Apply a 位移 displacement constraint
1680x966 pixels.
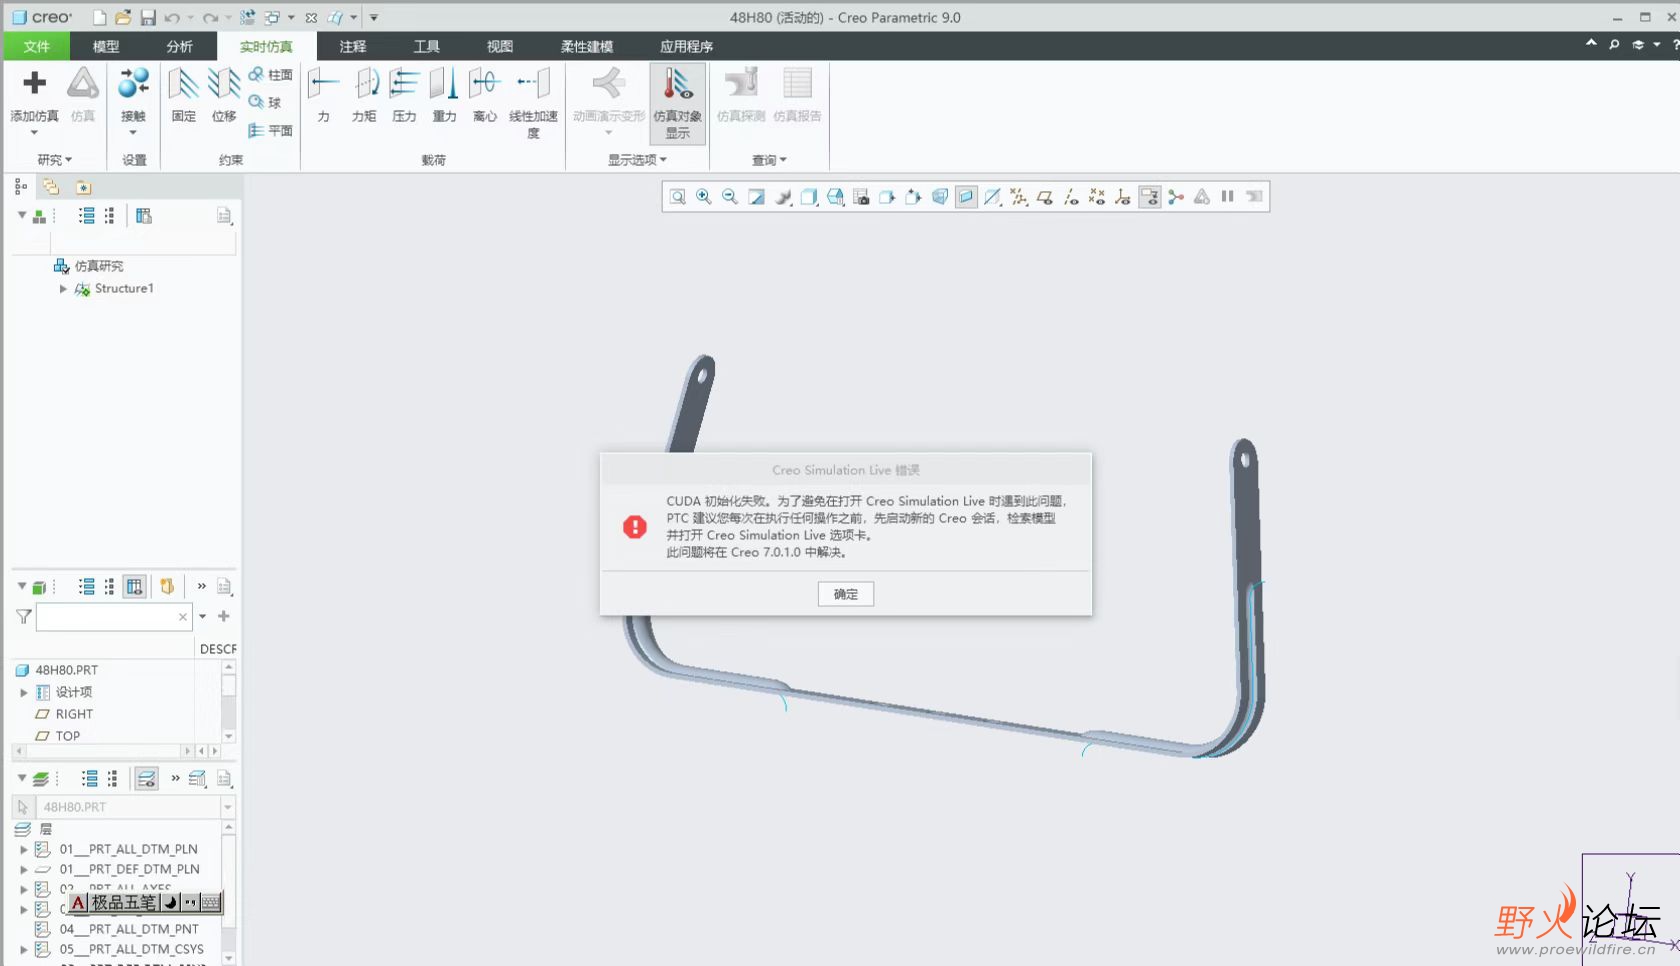(x=224, y=94)
